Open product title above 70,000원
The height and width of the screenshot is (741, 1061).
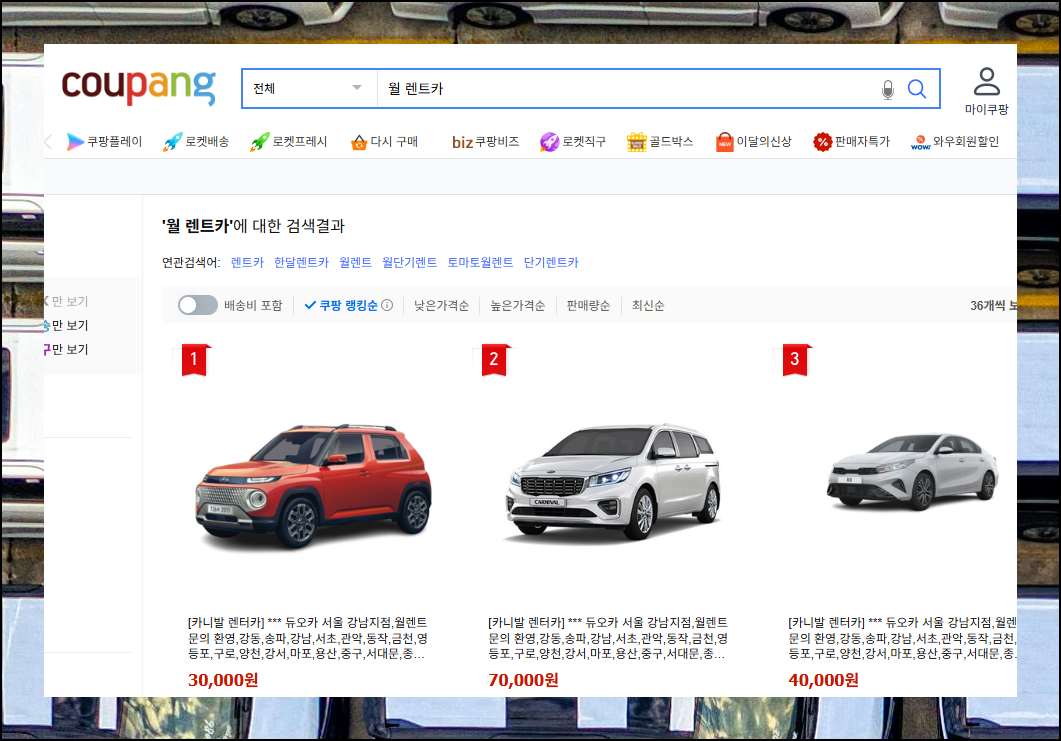608,638
